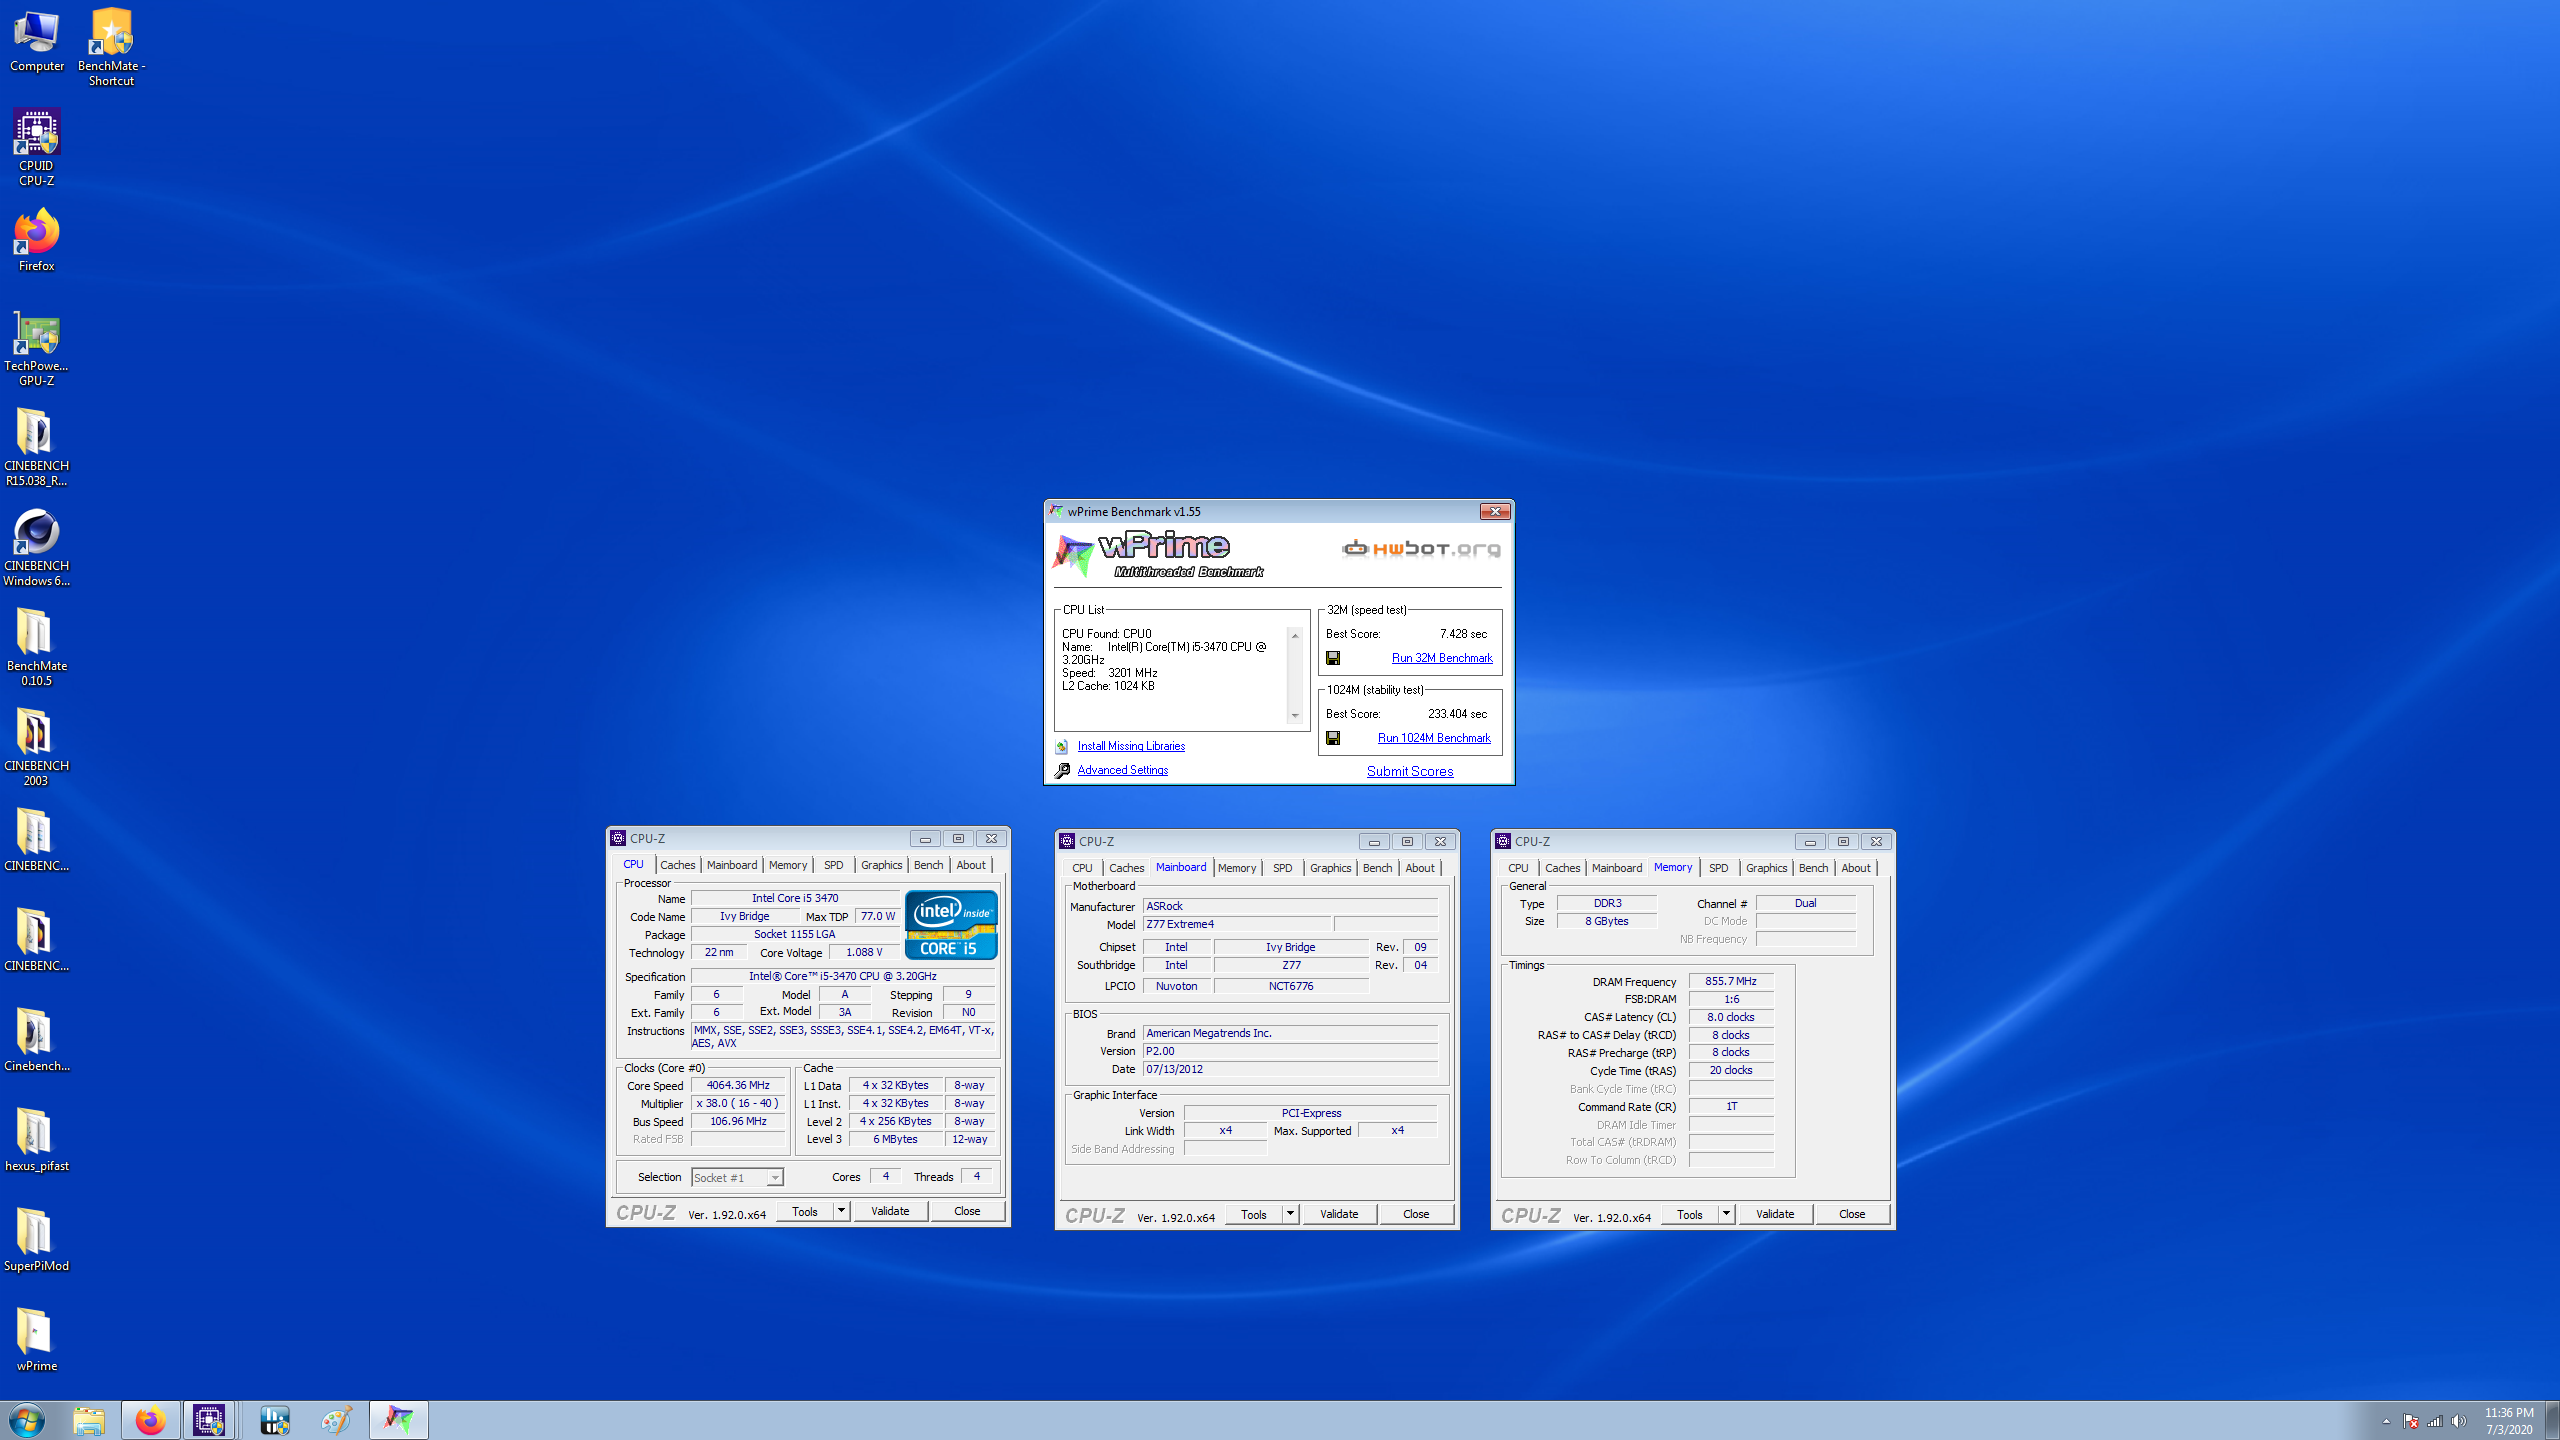This screenshot has height=1440, width=2560.
Task: Click scroll-down arrow in wPrime CPU List
Action: [x=1295, y=716]
